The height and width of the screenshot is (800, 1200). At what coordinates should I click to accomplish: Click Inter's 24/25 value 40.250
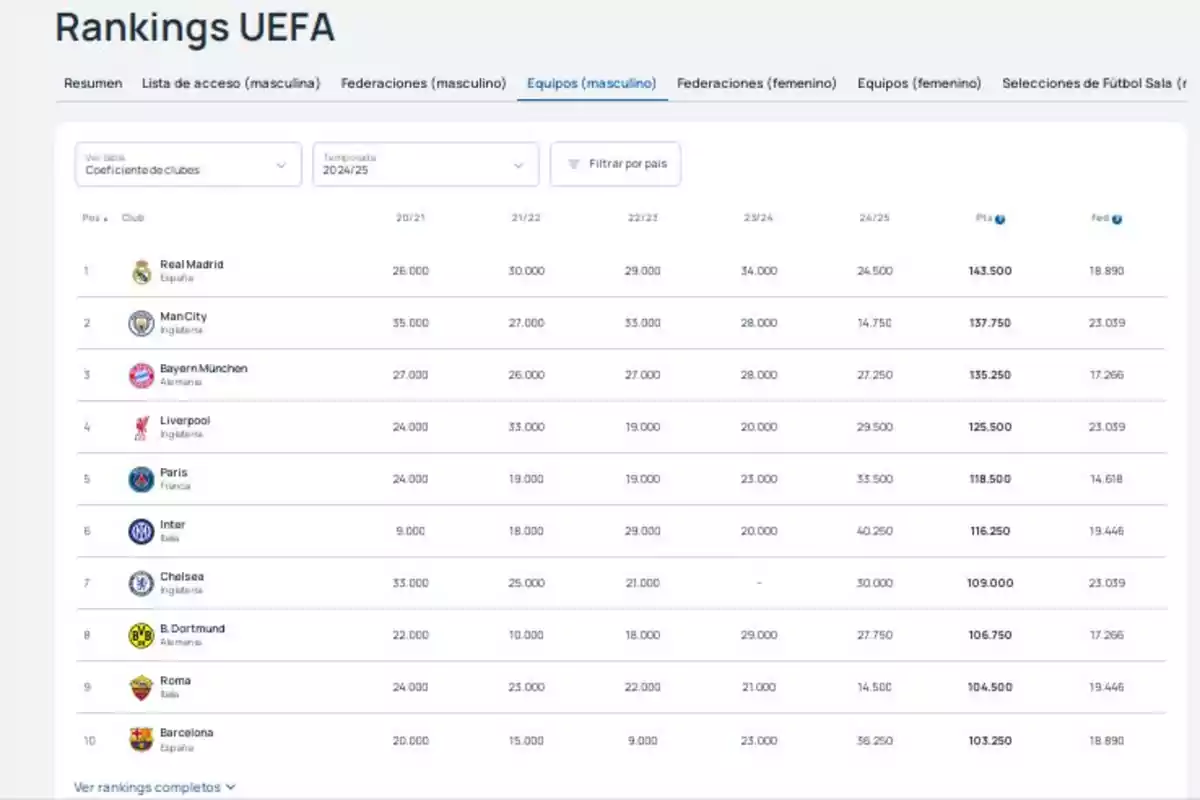click(x=875, y=531)
